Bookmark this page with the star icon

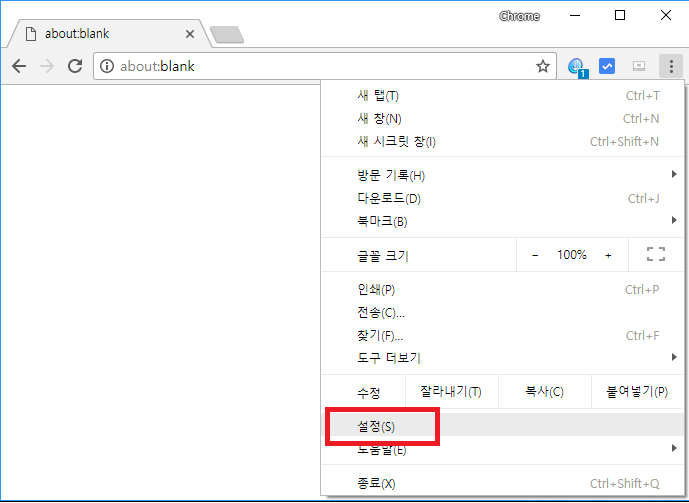tap(543, 66)
